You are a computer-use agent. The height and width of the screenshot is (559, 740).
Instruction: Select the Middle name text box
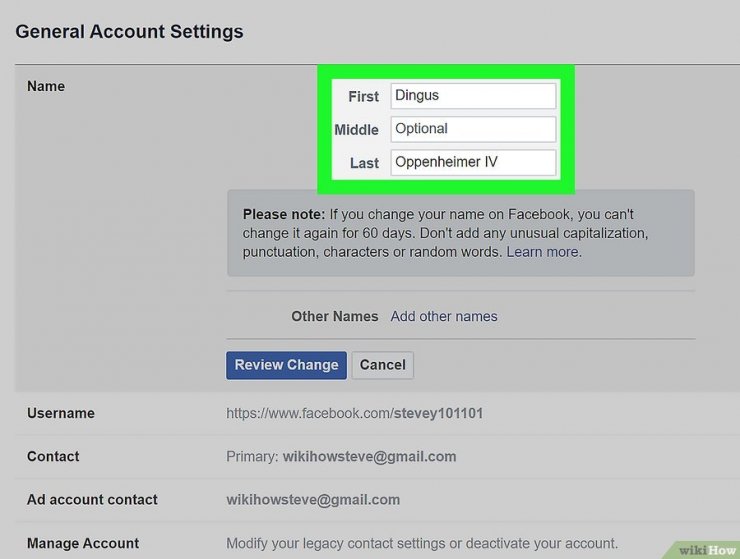472,129
